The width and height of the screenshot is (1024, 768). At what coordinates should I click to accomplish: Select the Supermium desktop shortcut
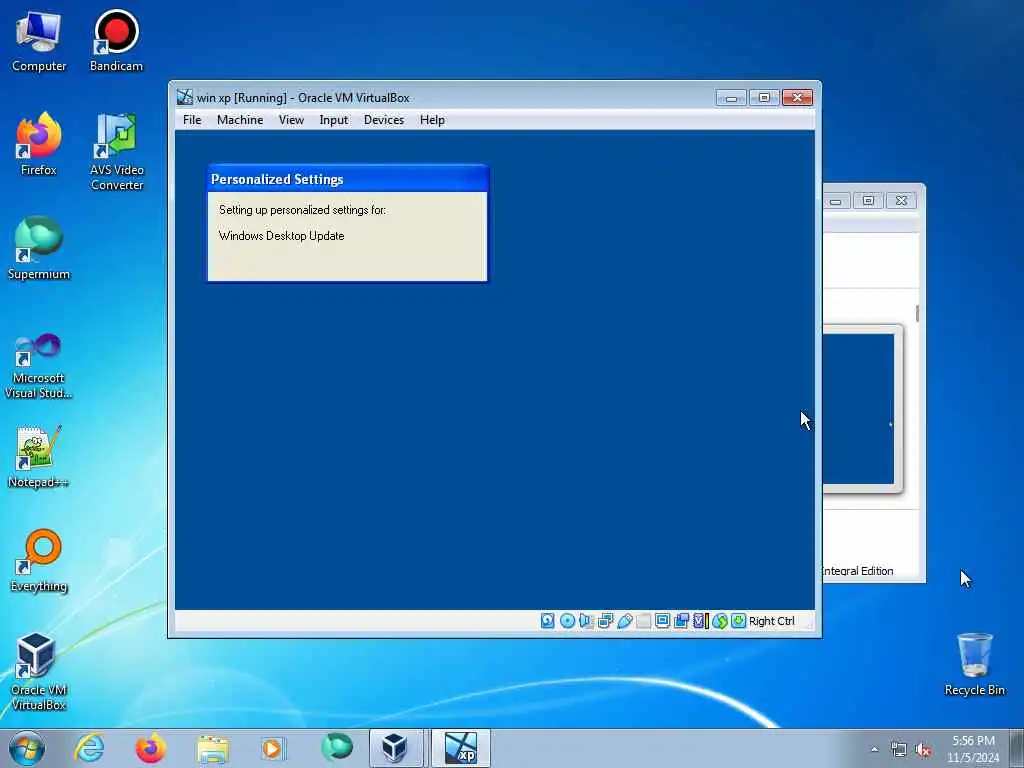39,249
